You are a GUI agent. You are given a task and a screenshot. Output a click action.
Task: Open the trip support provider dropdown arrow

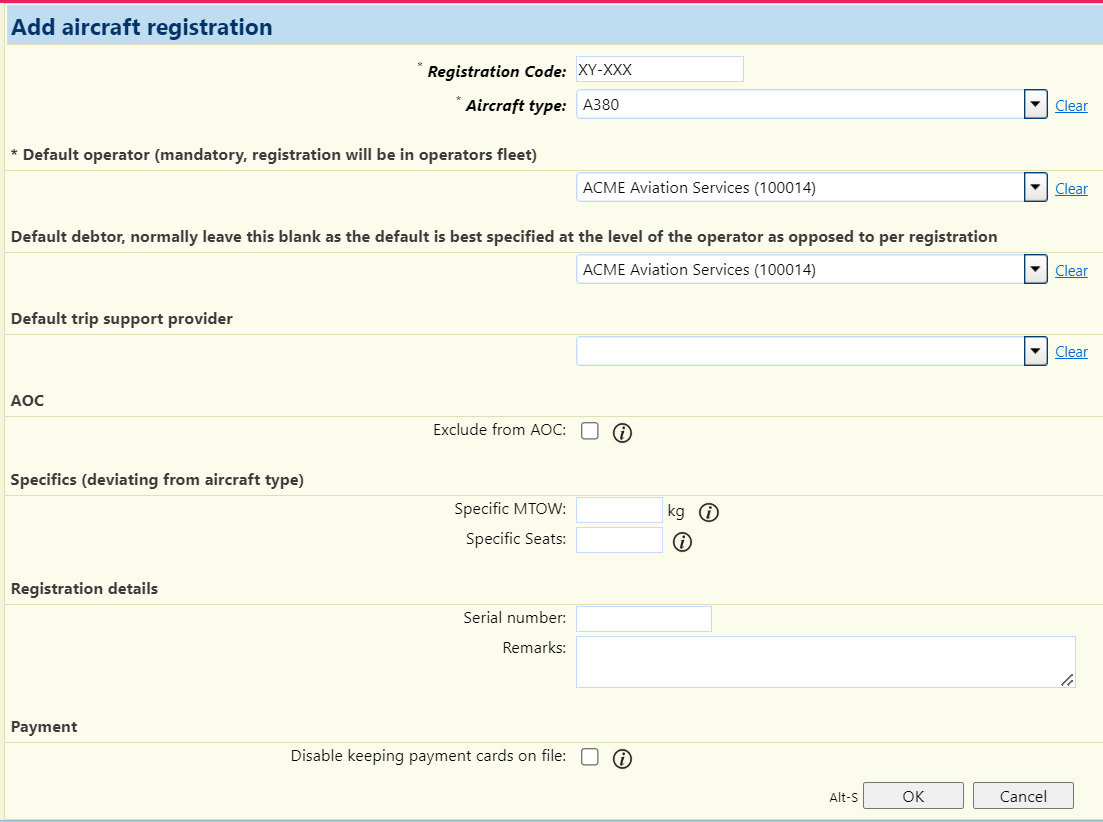click(1035, 351)
